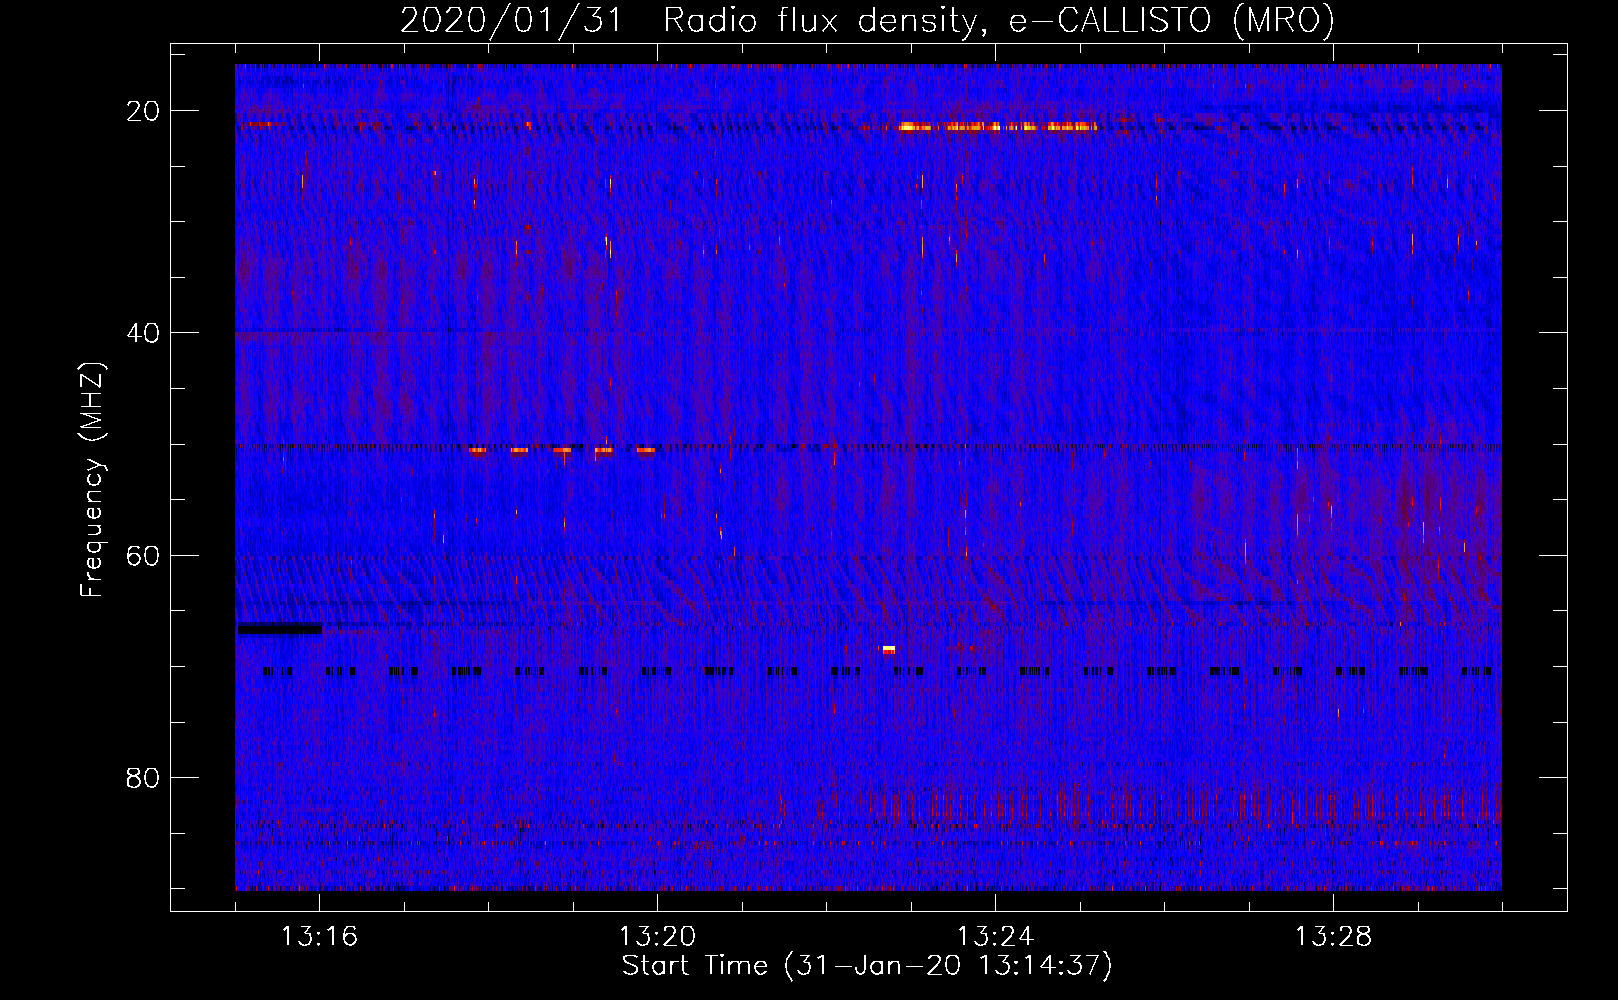Viewport: 1618px width, 1000px height.
Task: Click the time tick label '13:28'
Action: point(1333,937)
